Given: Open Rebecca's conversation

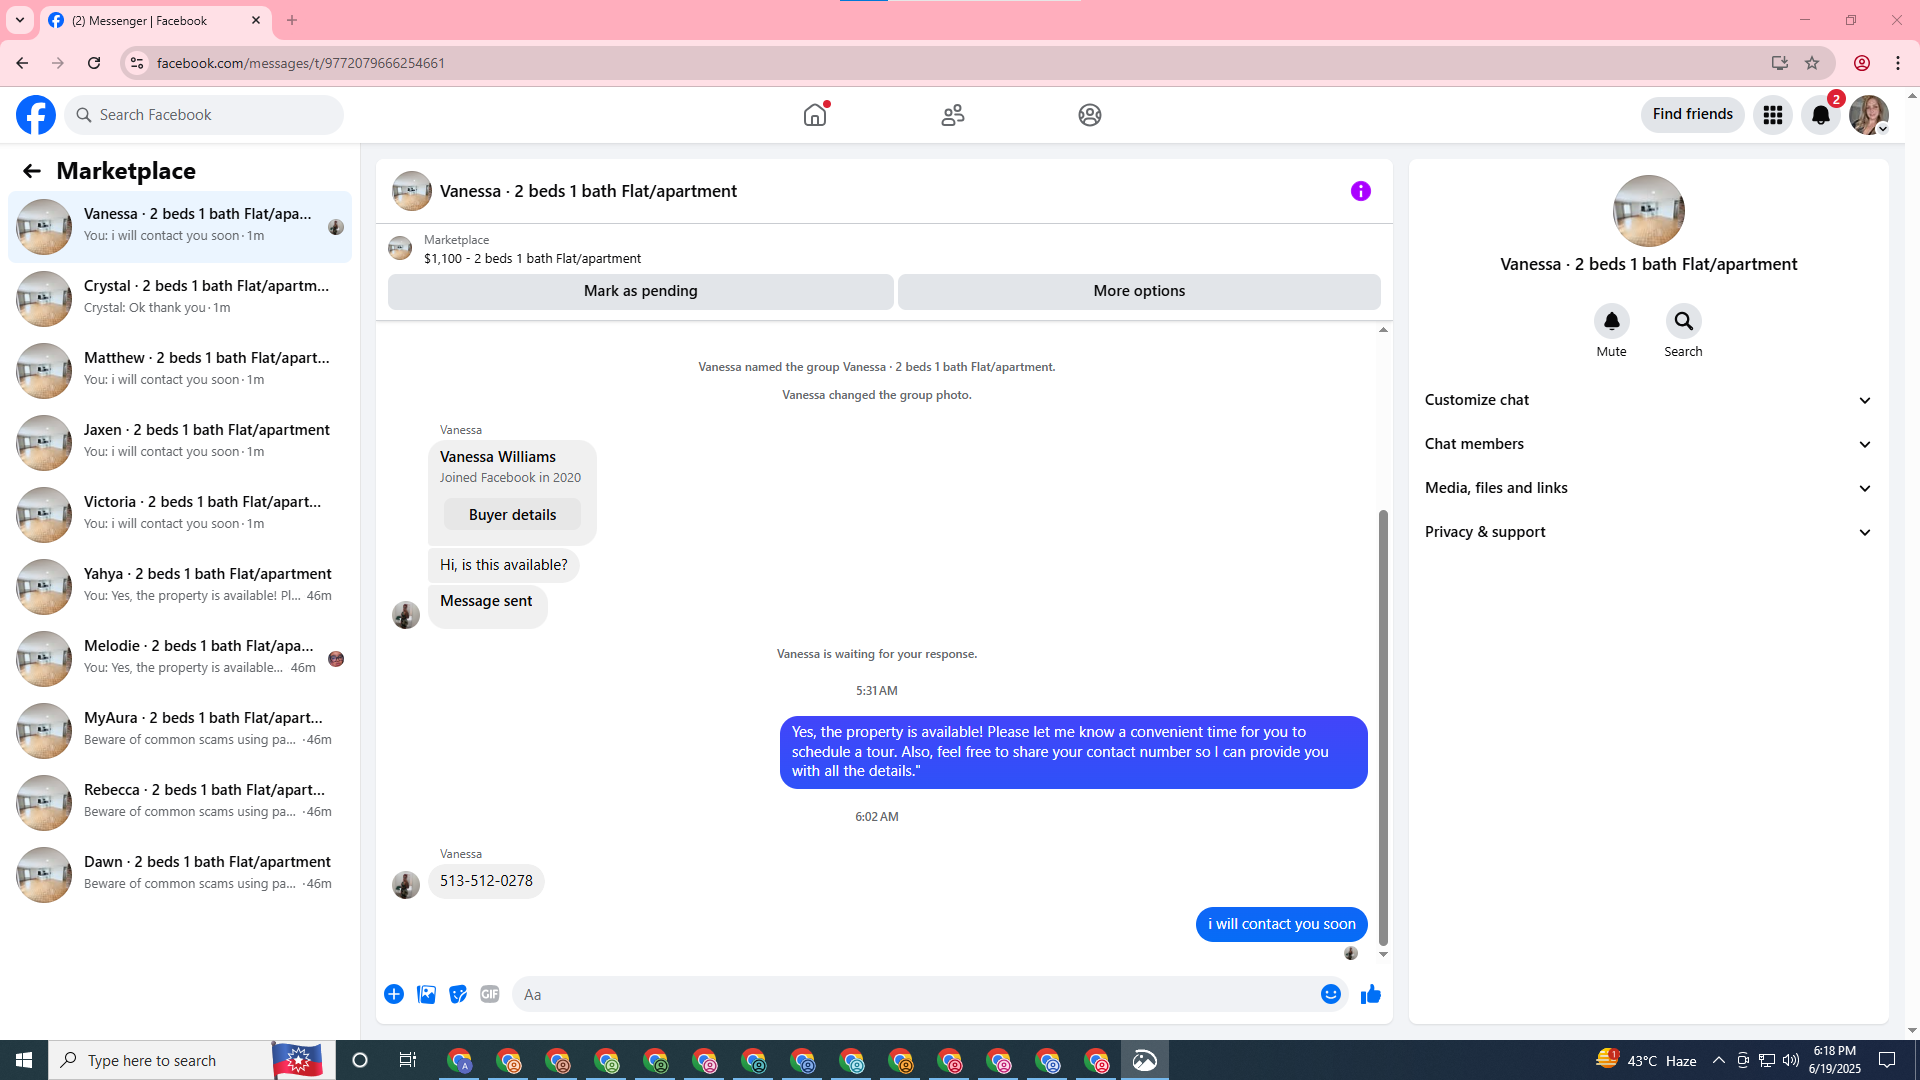Looking at the screenshot, I should pyautogui.click(x=180, y=802).
